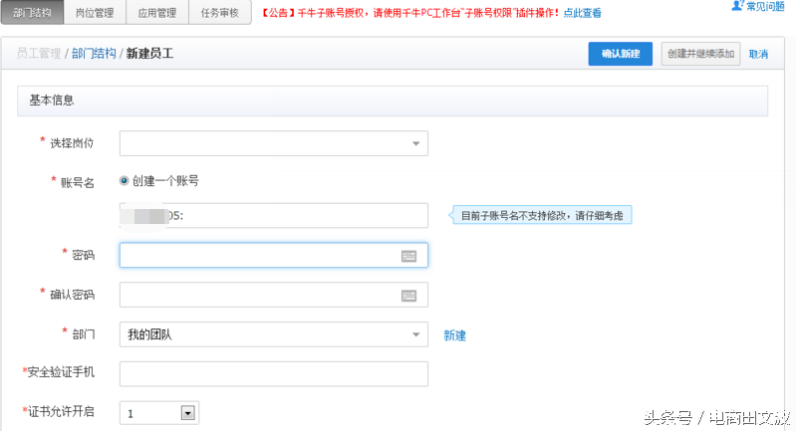Screen dimensions: 800x432
Task: Click the virtual keyboard icon in 密码 field
Action: [408, 256]
